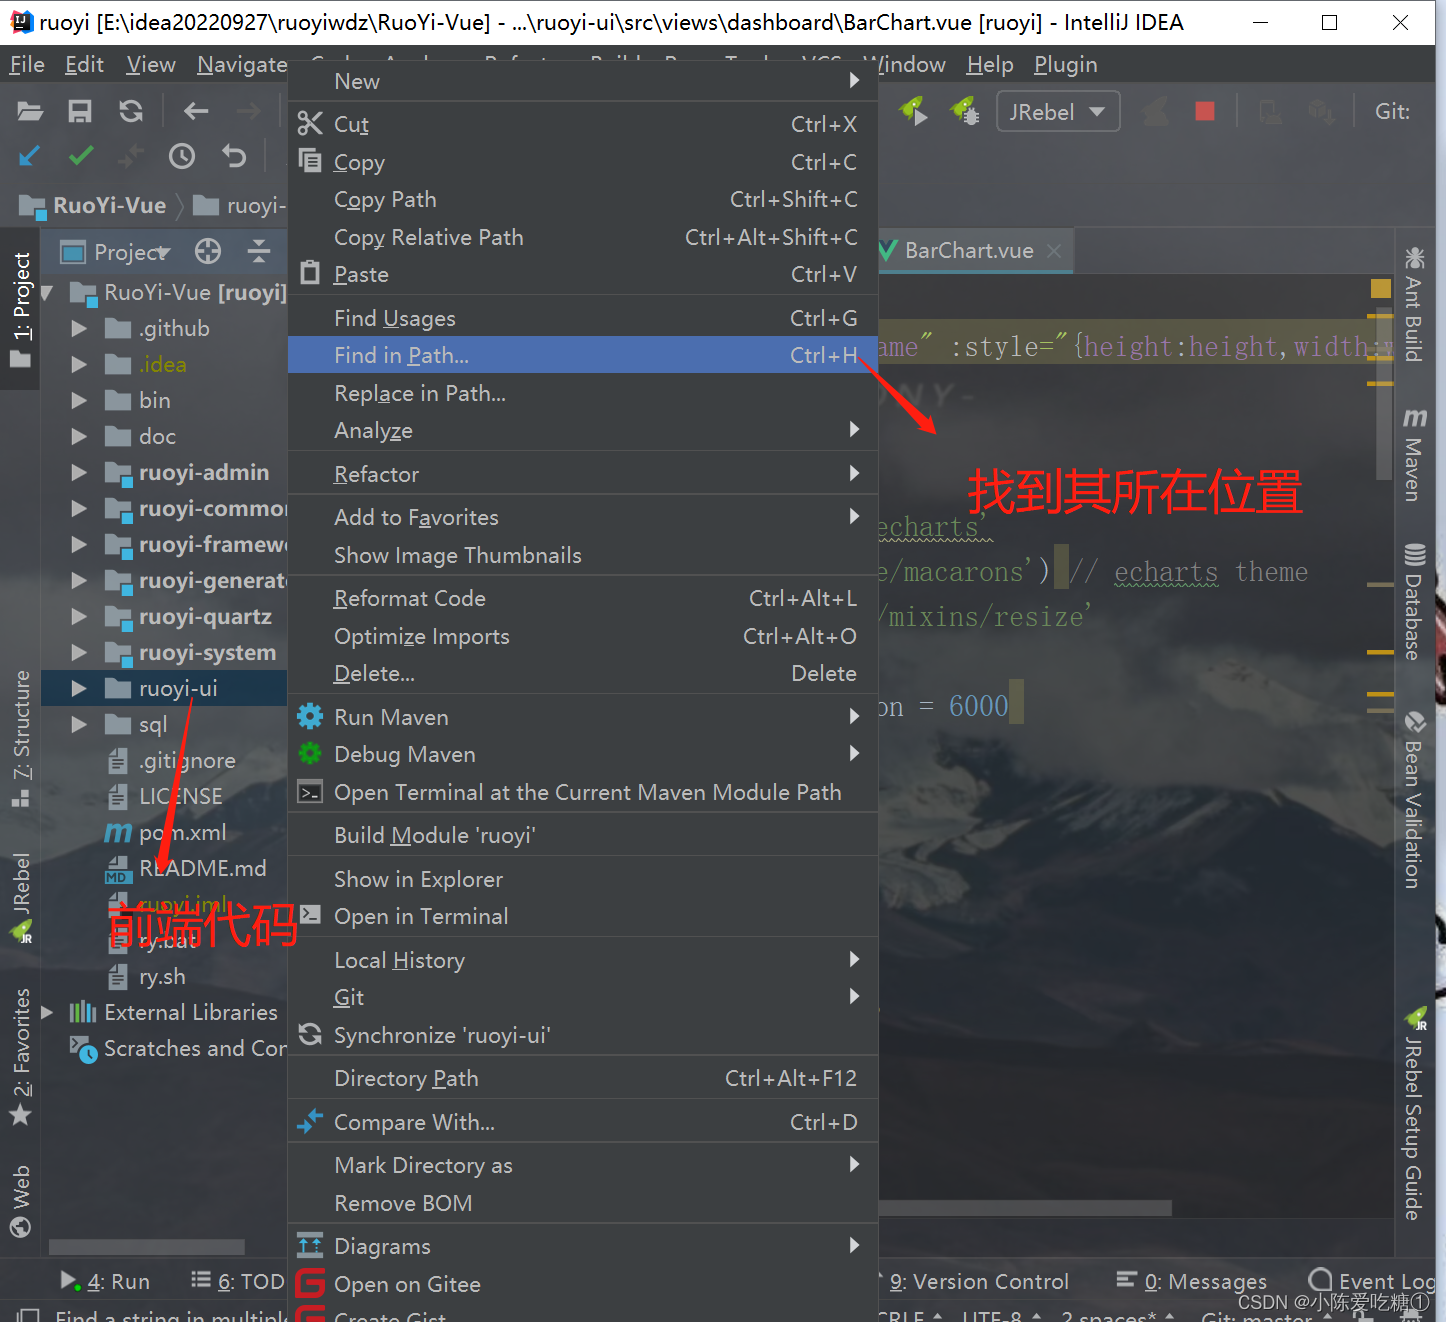Expand the bin folder
This screenshot has width=1446, height=1322.
(x=79, y=400)
